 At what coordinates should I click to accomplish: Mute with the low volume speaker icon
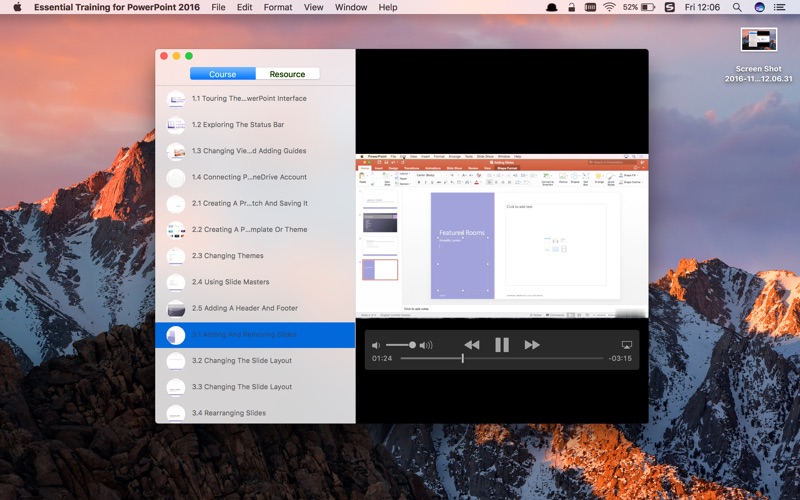tap(376, 345)
